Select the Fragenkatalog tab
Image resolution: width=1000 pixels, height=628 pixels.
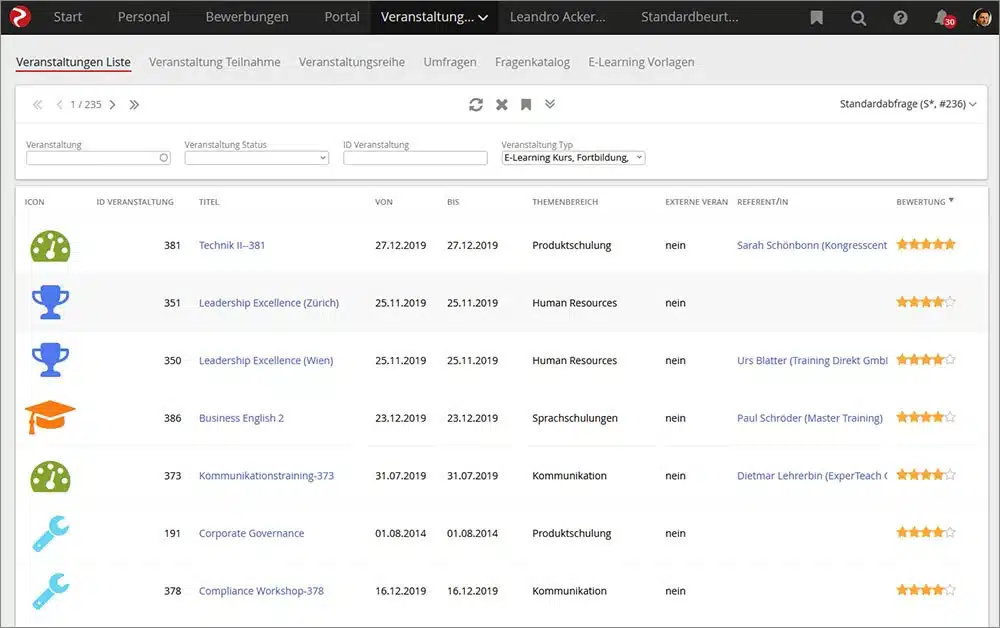532,62
